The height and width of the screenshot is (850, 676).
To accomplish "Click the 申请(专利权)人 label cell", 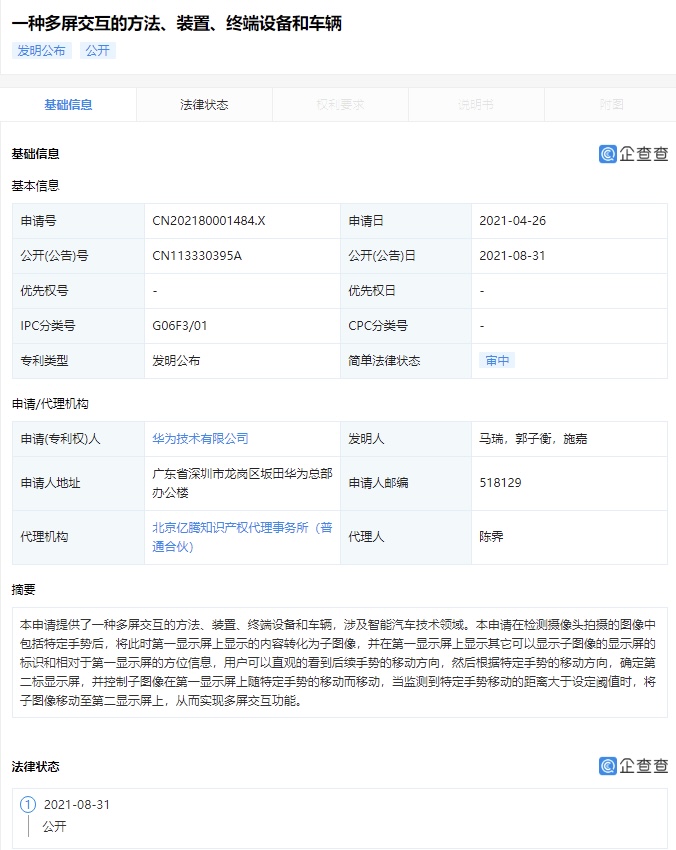I will [x=79, y=439].
